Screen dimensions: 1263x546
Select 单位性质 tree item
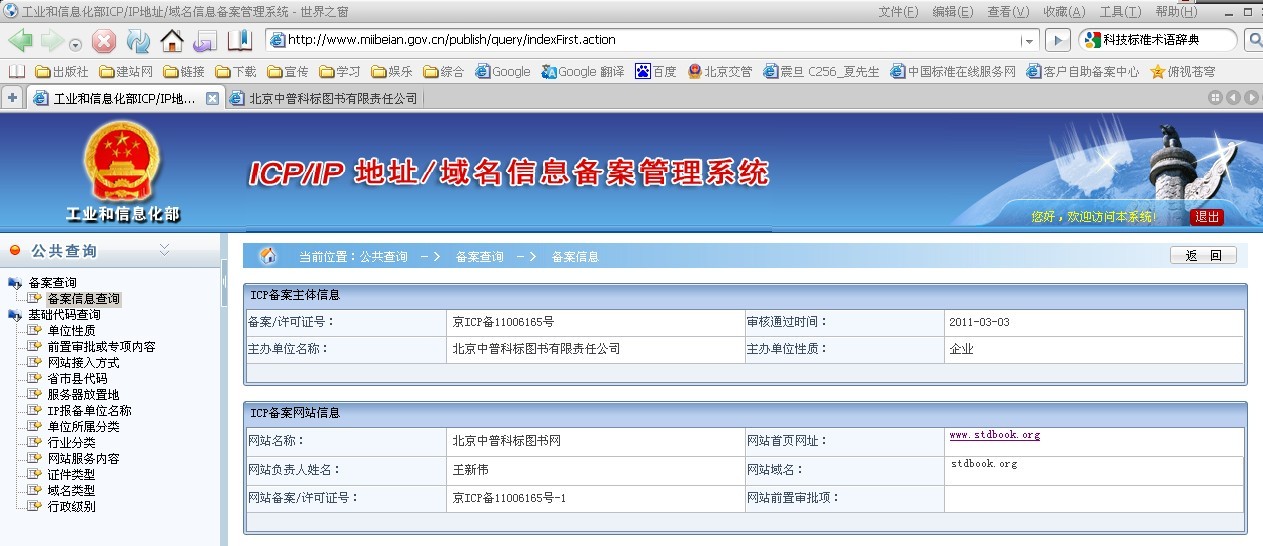point(72,331)
